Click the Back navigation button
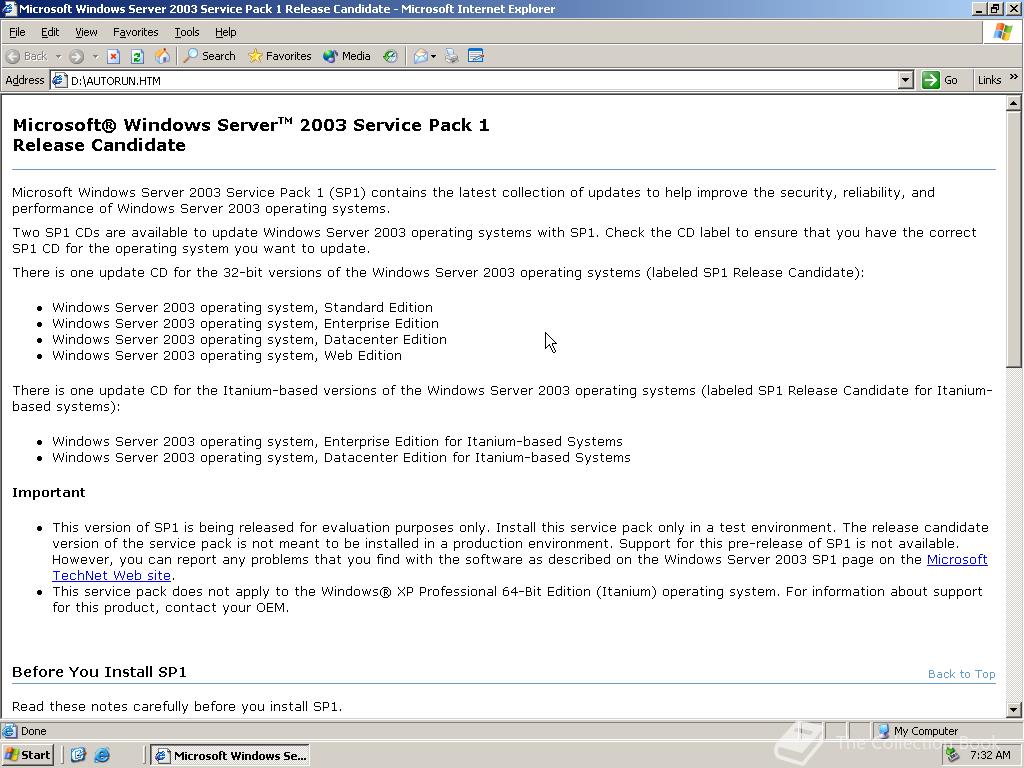This screenshot has width=1024, height=768. 27,56
